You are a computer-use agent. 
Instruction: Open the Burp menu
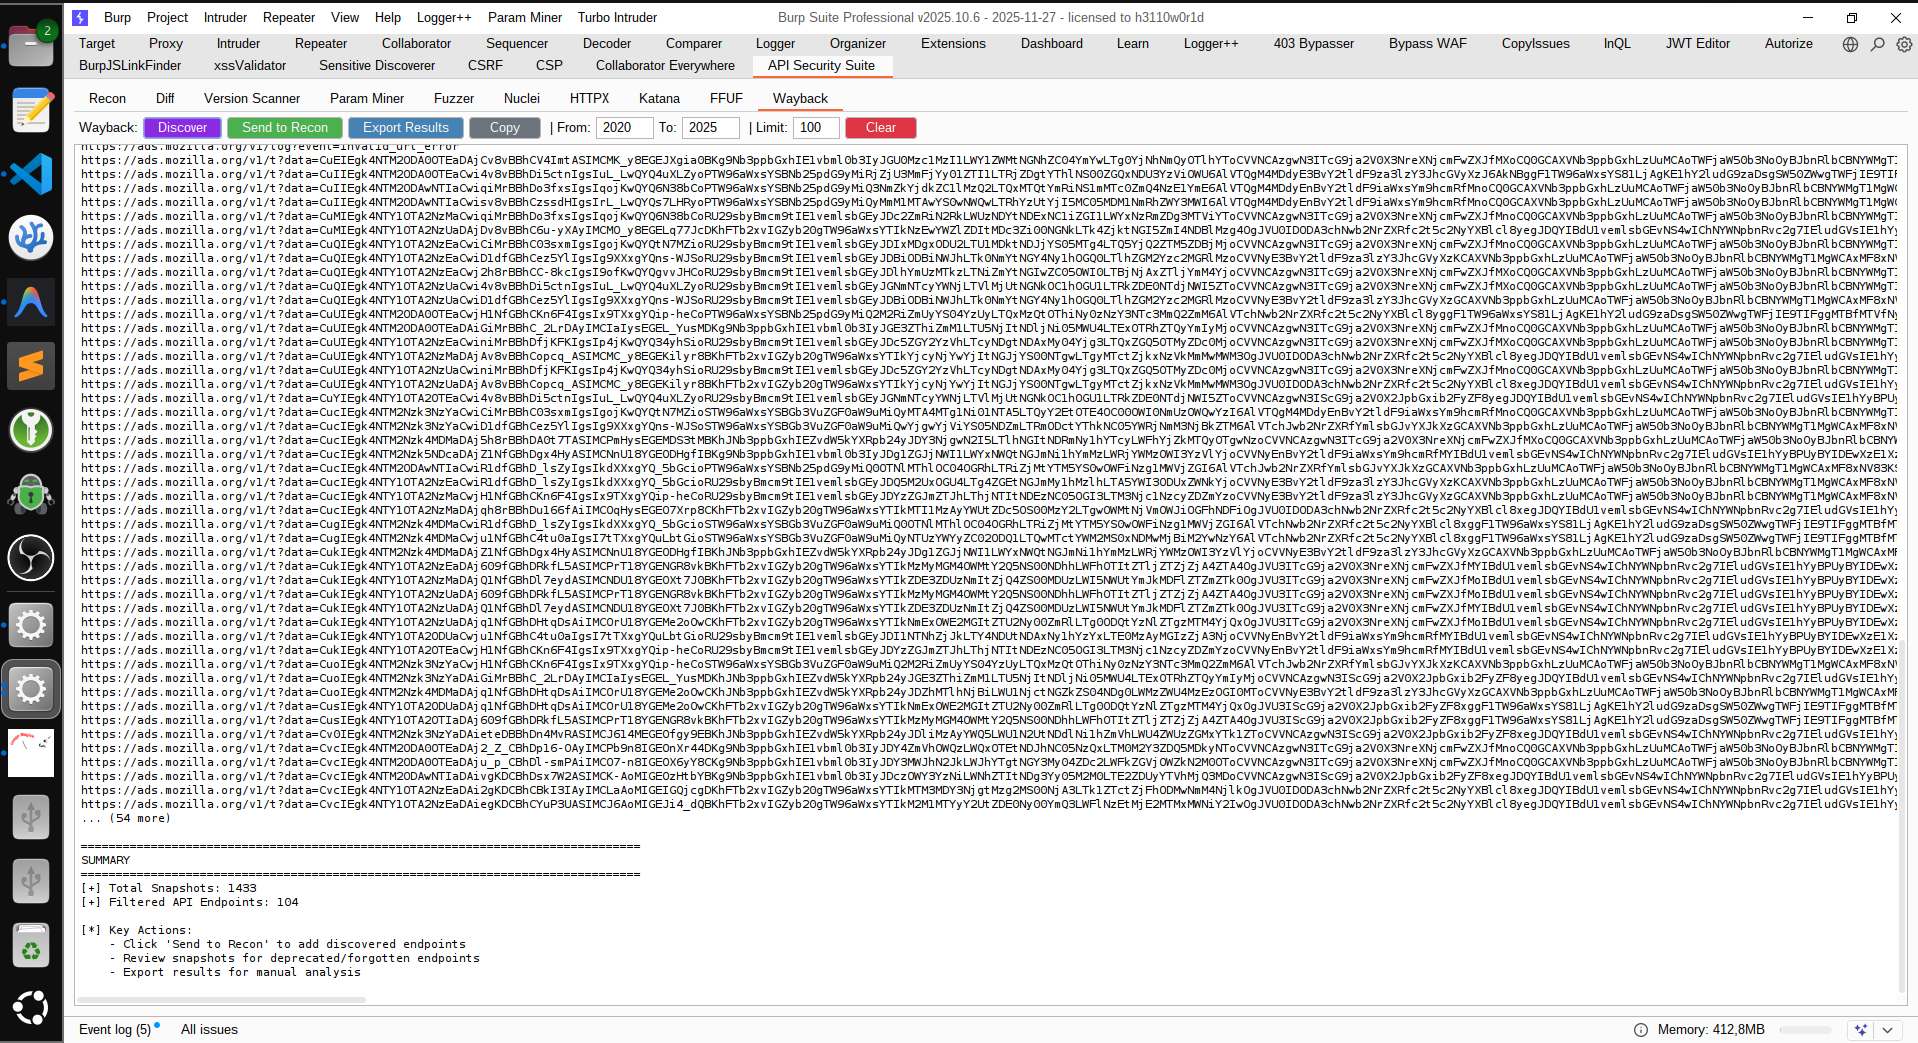[x=117, y=17]
